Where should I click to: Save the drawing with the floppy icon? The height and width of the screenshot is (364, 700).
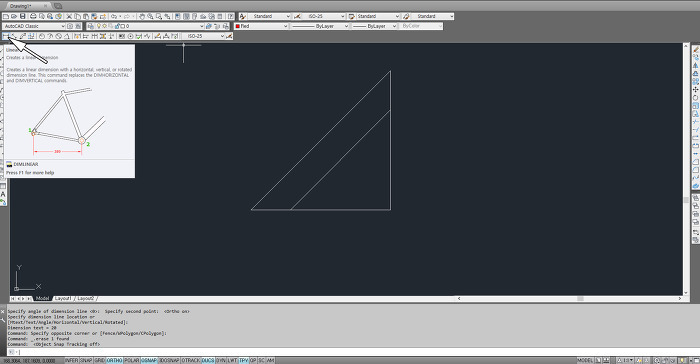point(23,17)
